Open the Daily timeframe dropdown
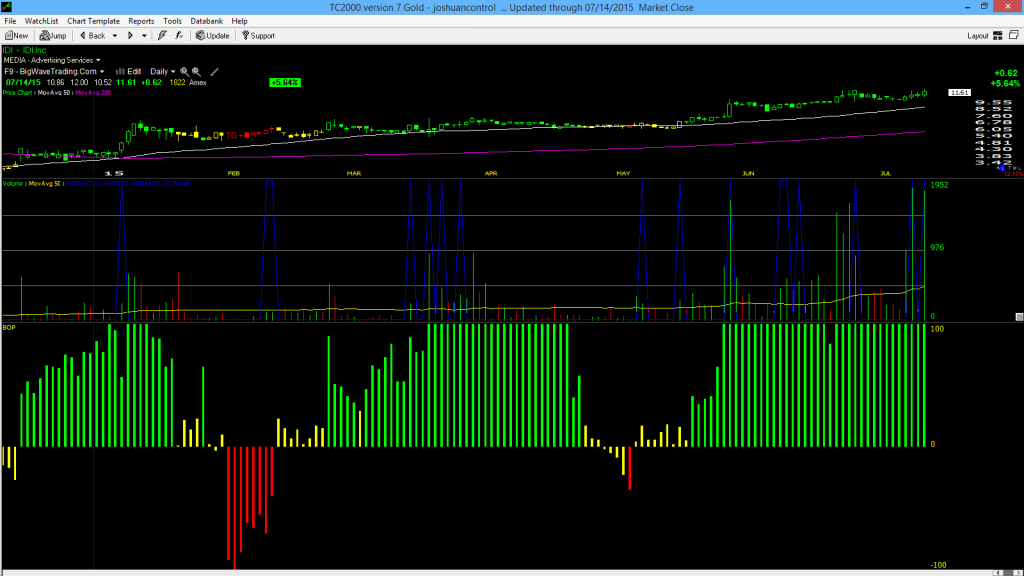 click(x=163, y=72)
